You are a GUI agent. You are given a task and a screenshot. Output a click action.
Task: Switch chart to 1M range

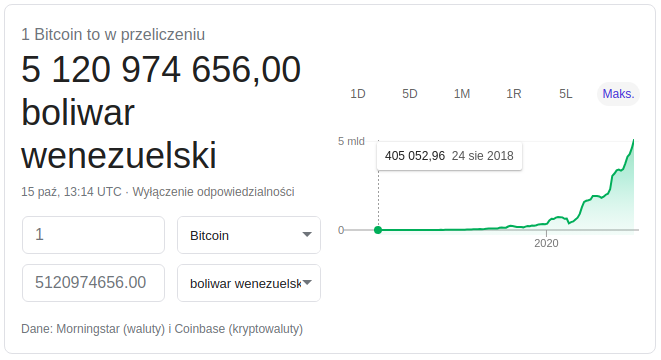(462, 94)
